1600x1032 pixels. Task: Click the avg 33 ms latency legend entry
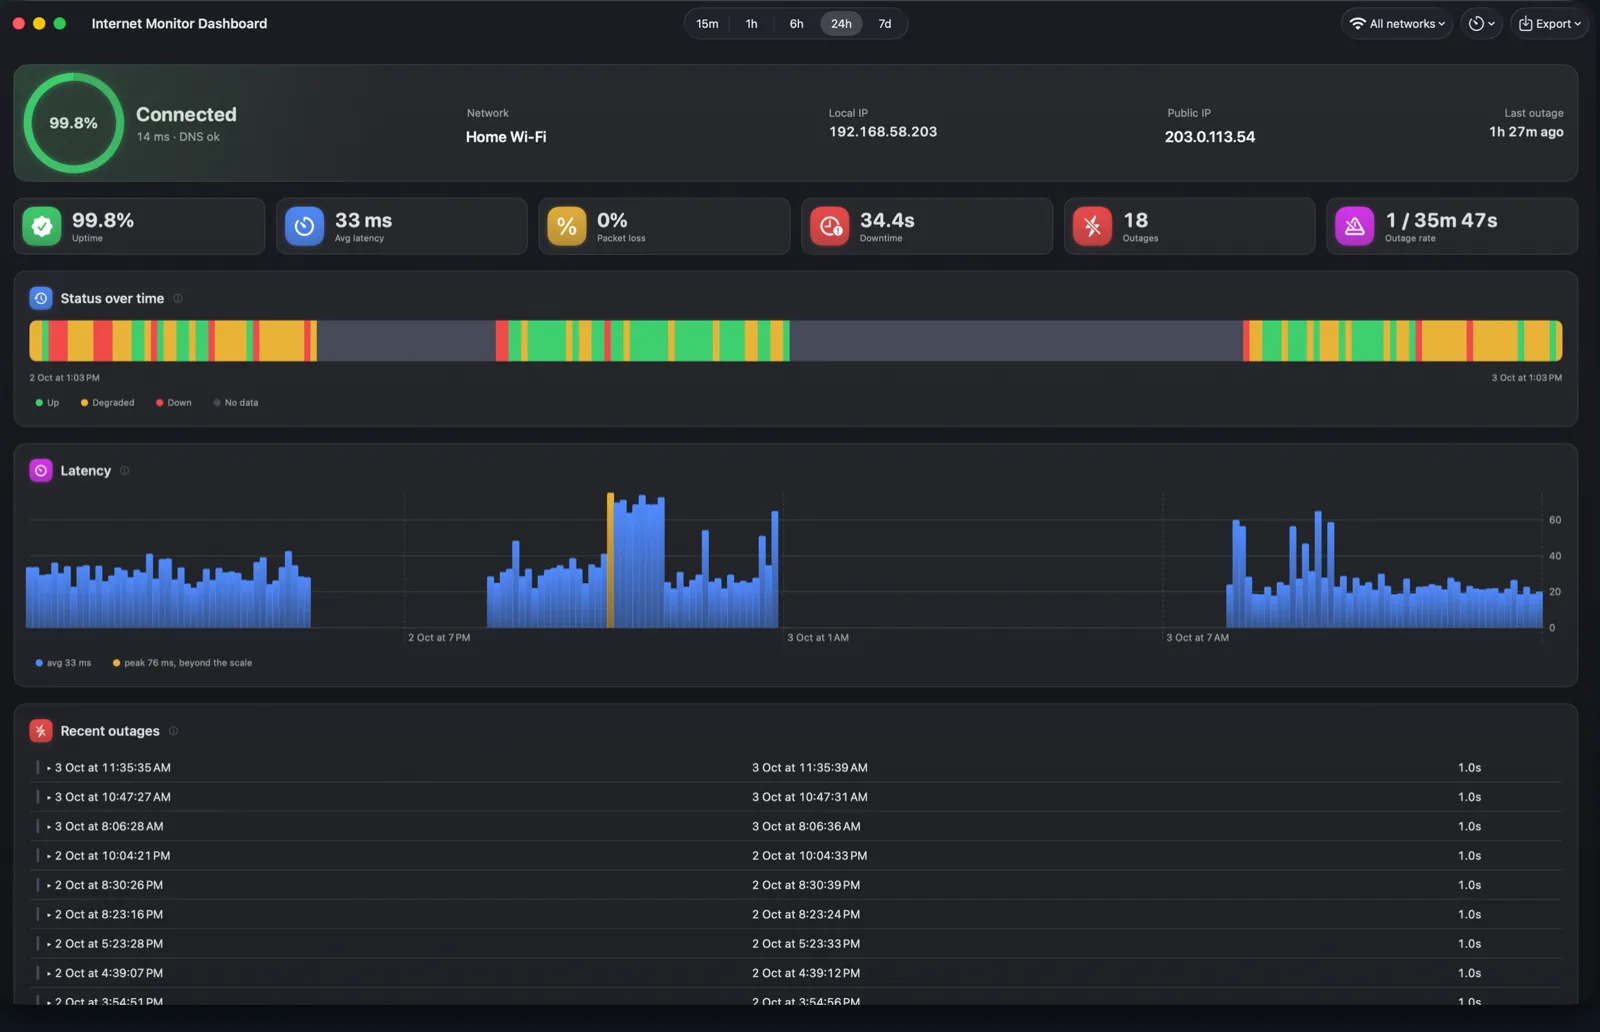[x=63, y=663]
